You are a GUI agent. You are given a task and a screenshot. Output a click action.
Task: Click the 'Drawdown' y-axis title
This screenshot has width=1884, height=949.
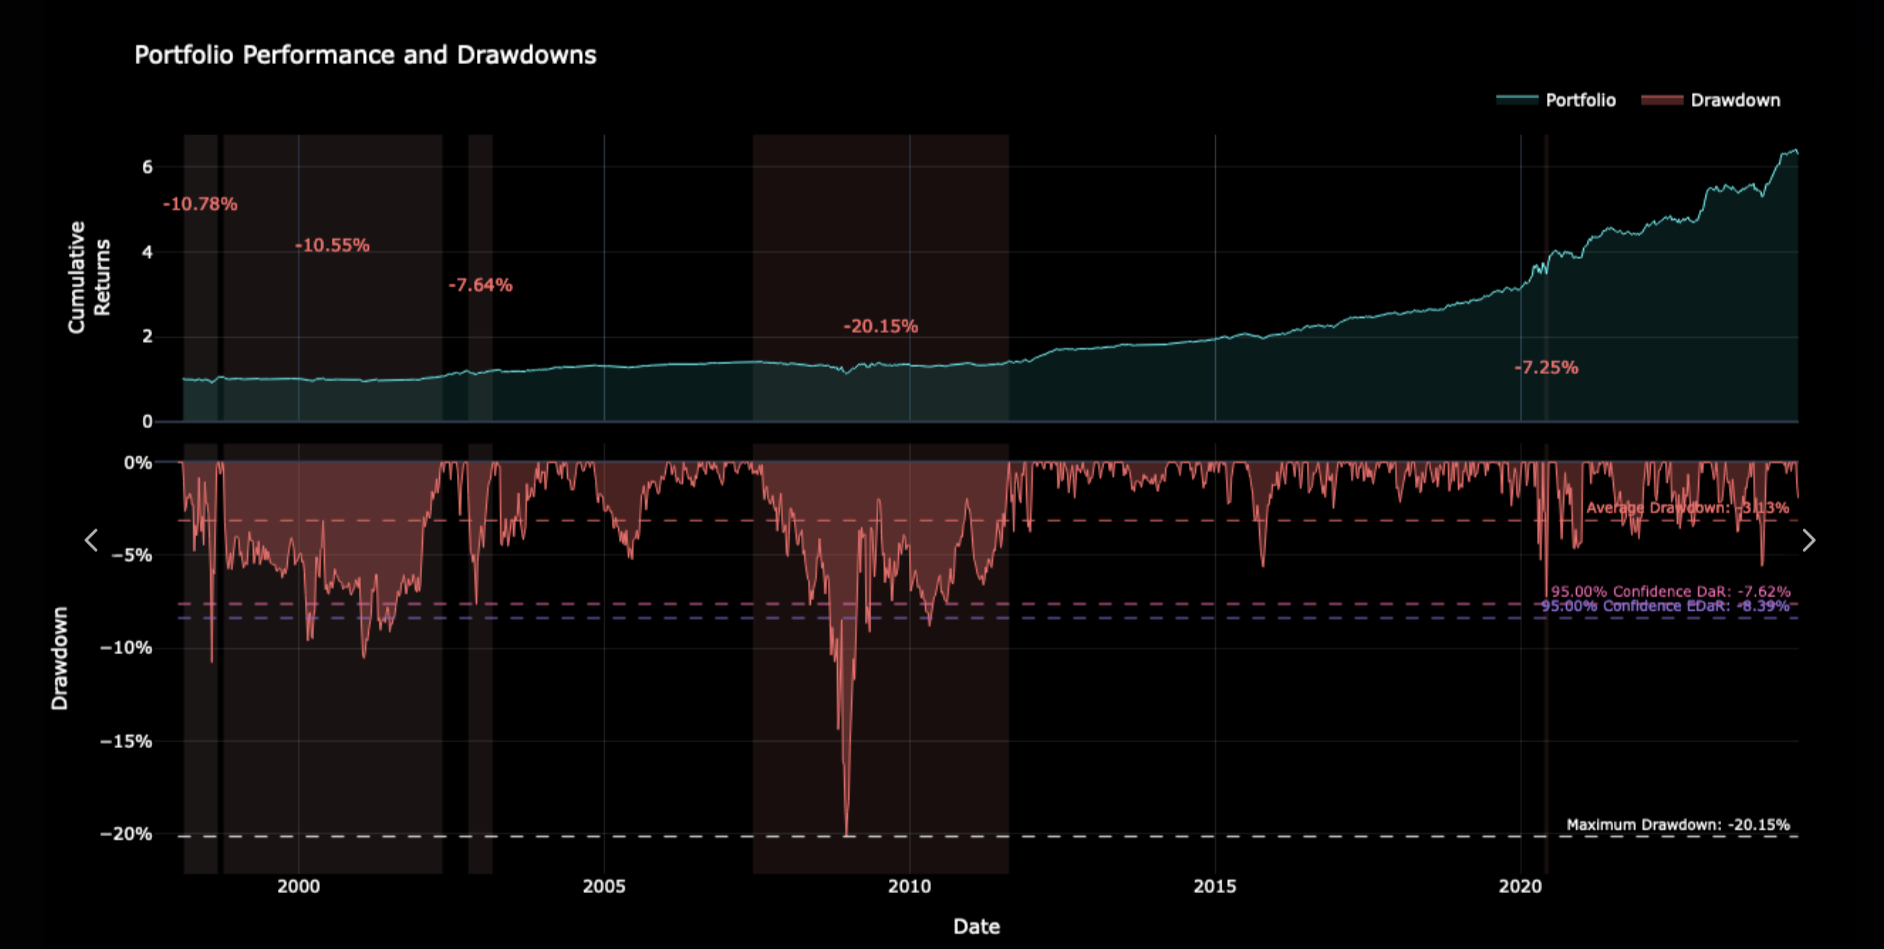[x=60, y=658]
